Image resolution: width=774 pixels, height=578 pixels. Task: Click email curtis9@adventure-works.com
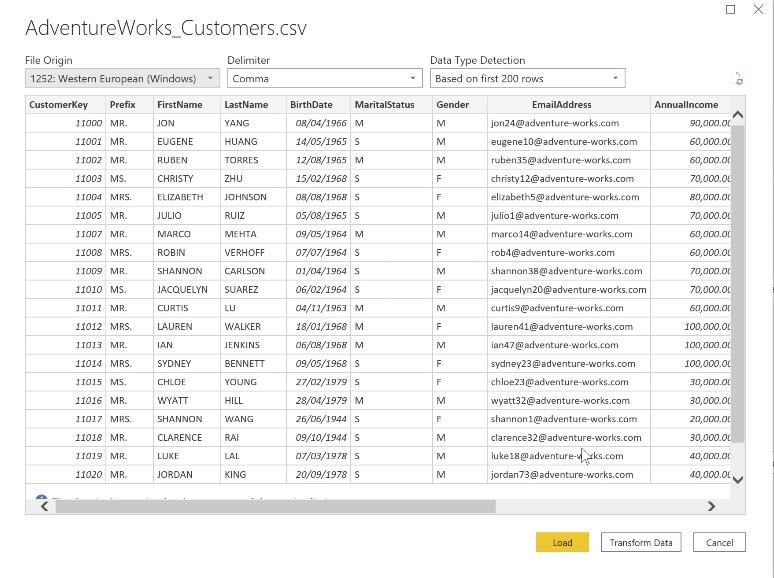coord(569,308)
